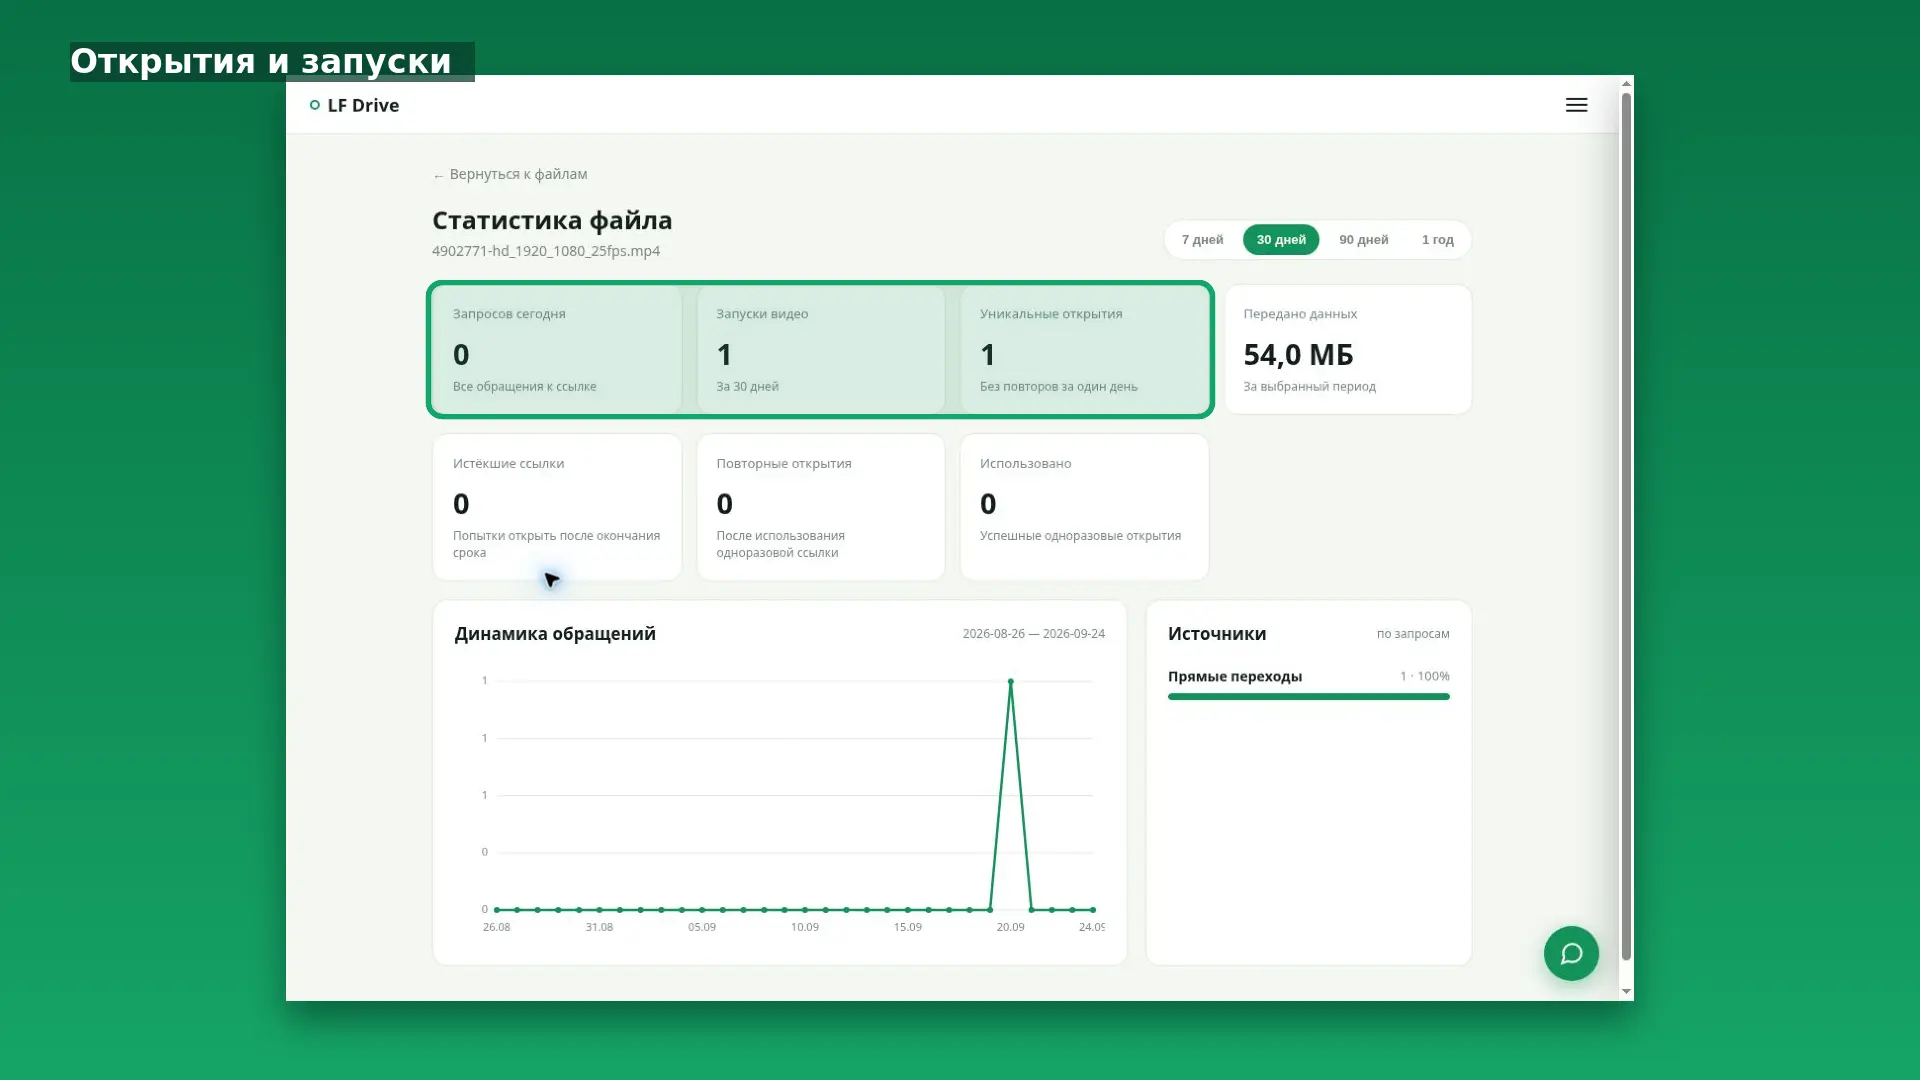Click the по запросам label
Viewport: 1920px width, 1080px height.
click(1412, 634)
